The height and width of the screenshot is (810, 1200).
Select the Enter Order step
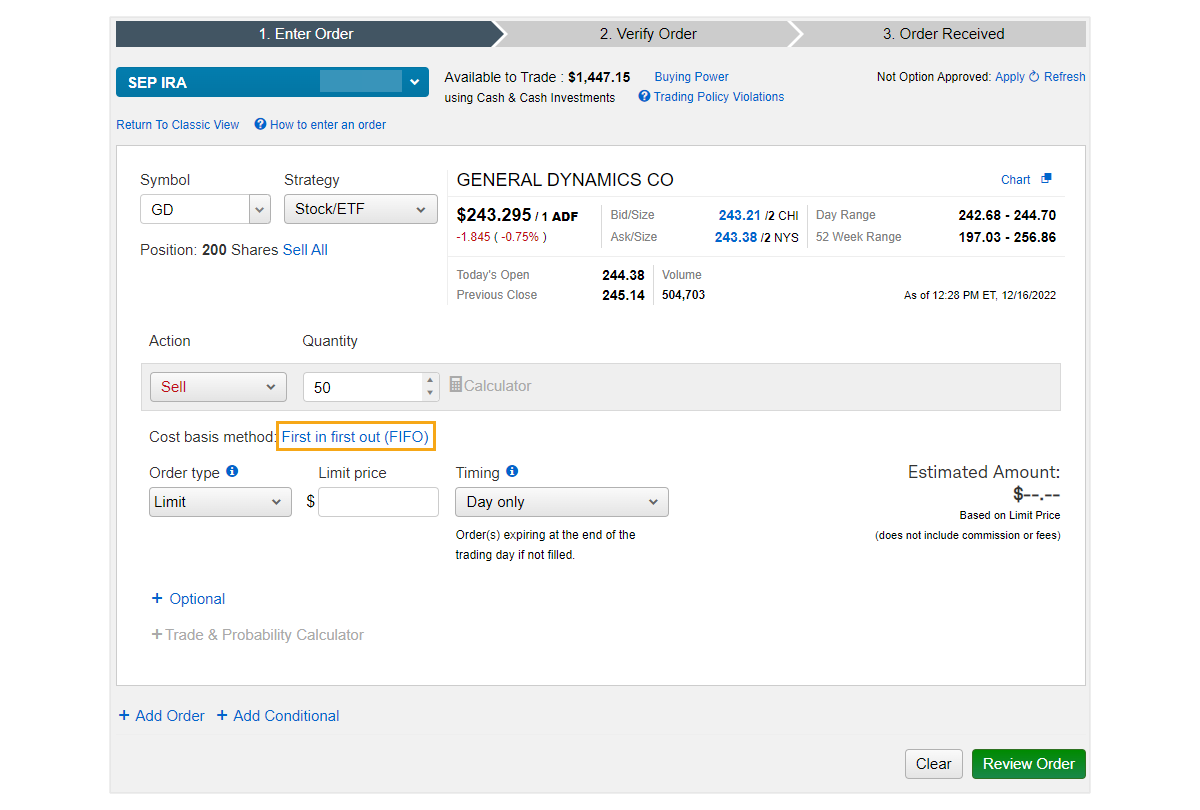coord(305,34)
